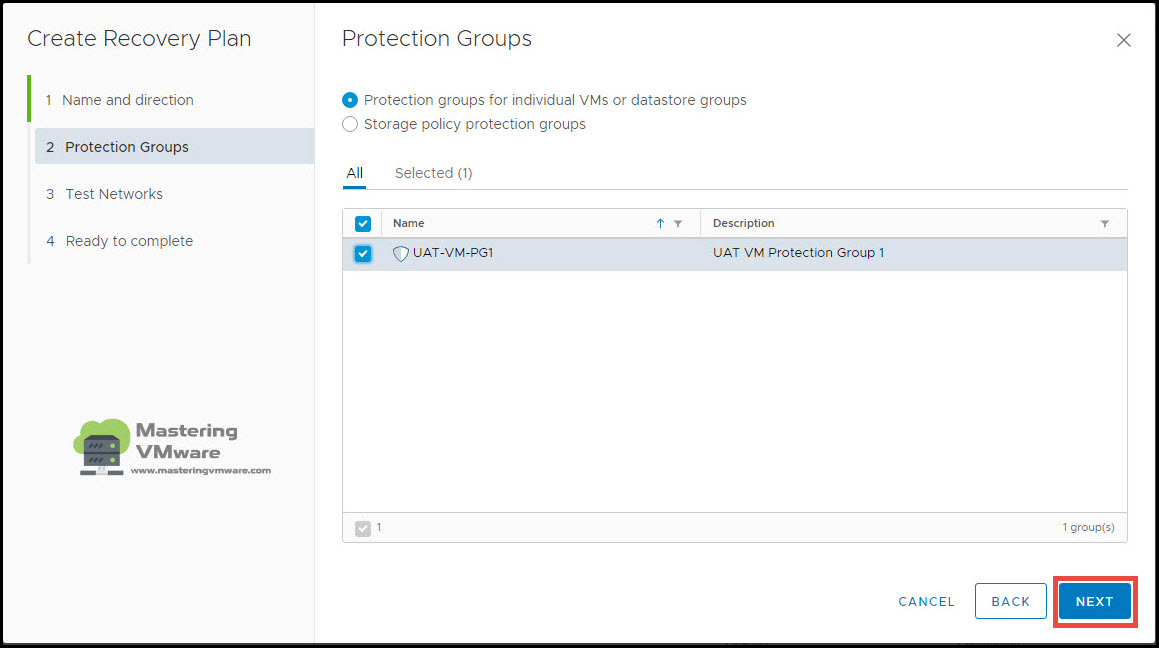This screenshot has height=648, width=1159.
Task: Open step 2 Protection Groups
Action: point(174,146)
